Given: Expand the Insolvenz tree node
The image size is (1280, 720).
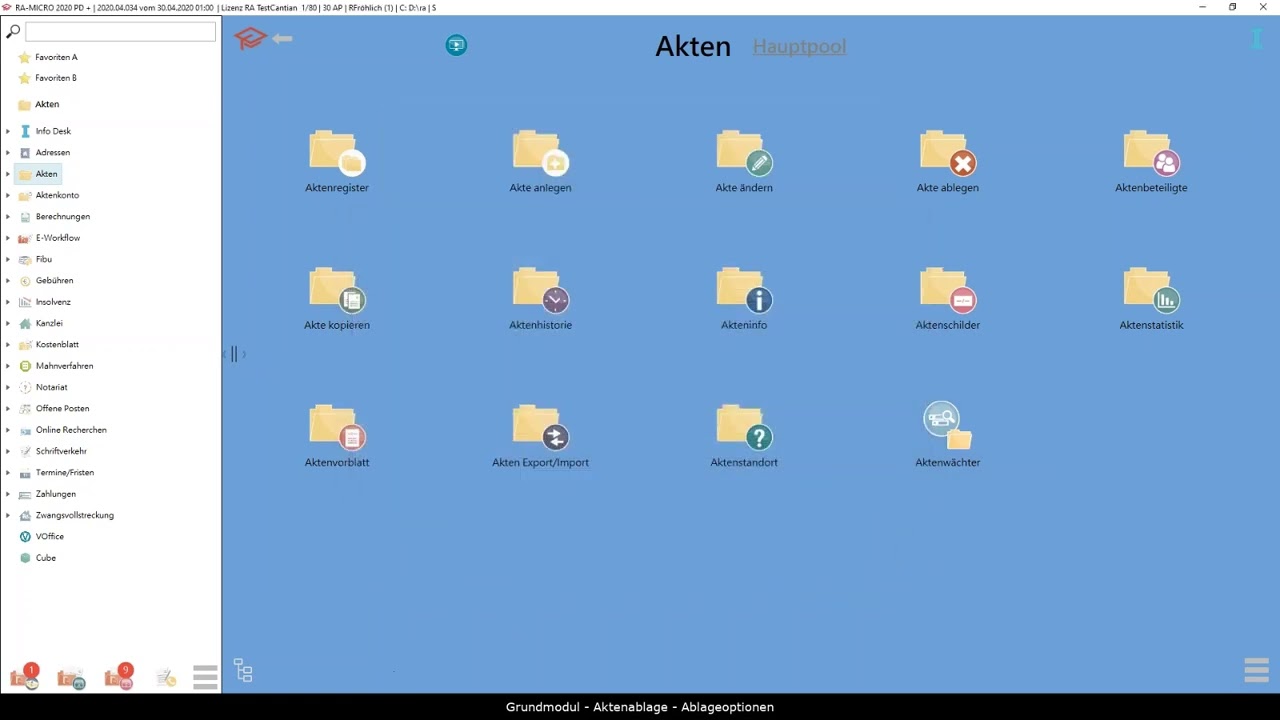Looking at the screenshot, I should [8, 302].
